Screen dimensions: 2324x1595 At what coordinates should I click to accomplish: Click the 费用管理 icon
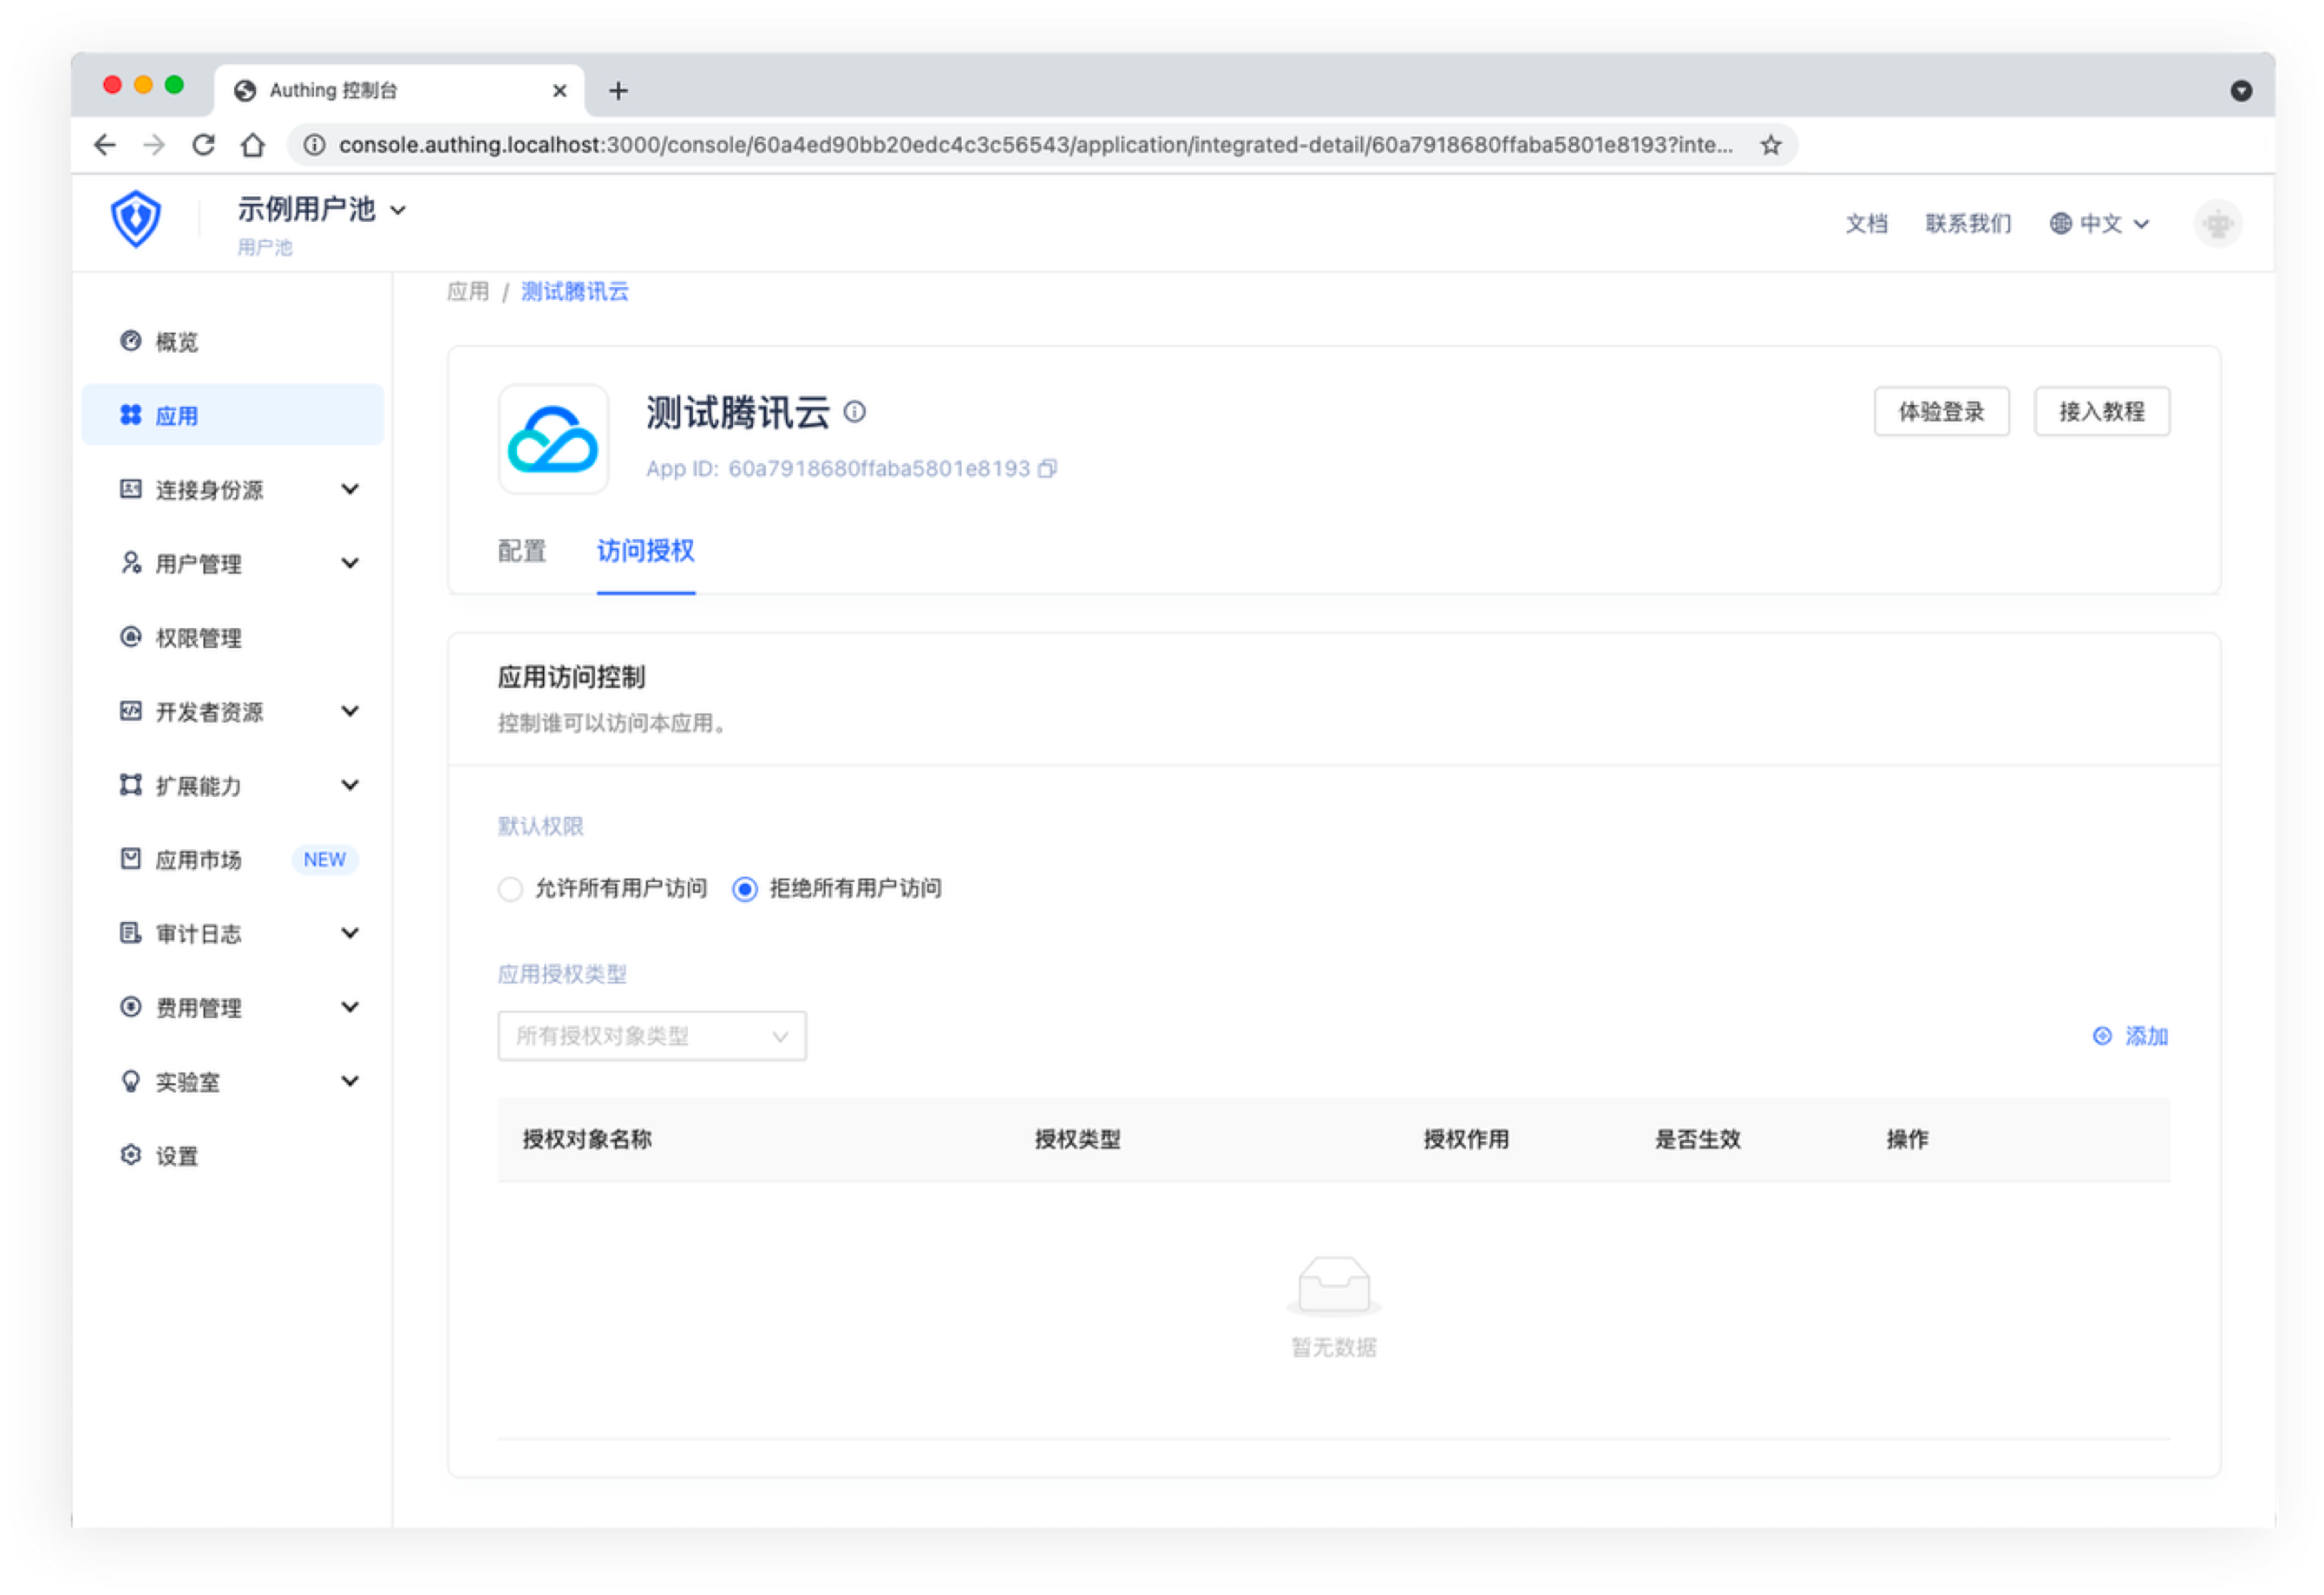pos(131,1007)
